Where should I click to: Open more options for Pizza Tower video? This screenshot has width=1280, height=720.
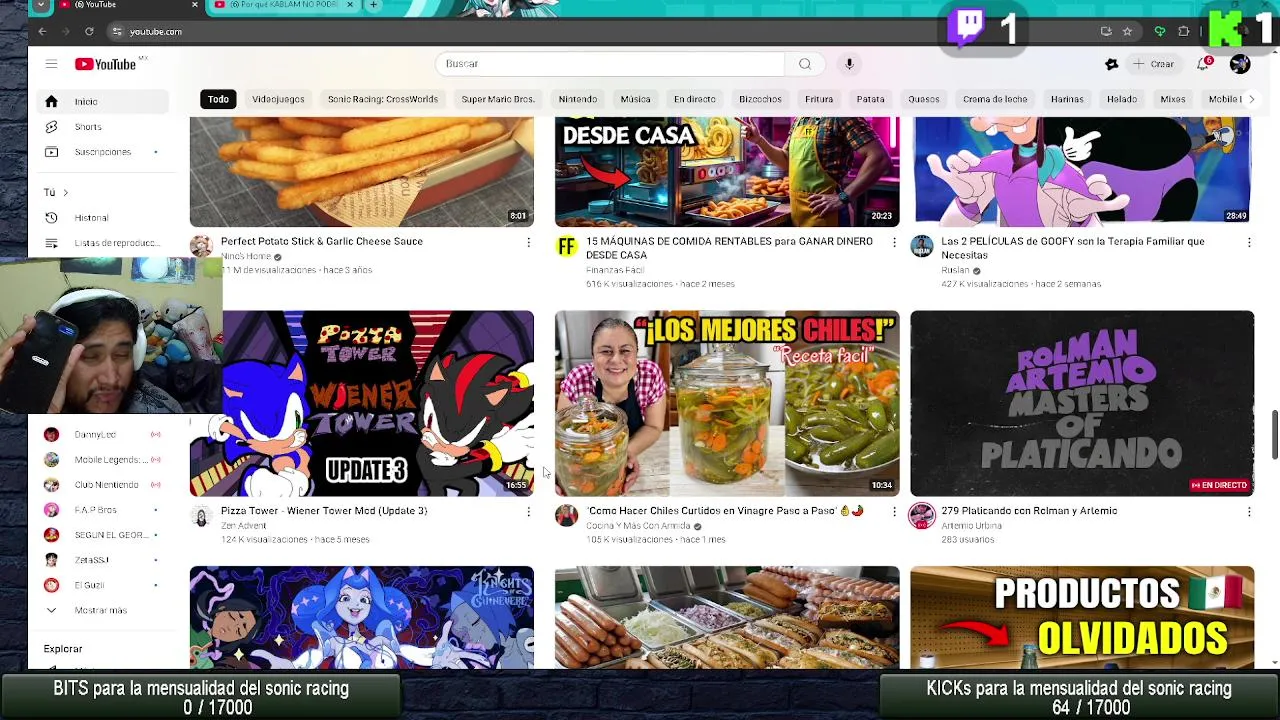(x=529, y=512)
